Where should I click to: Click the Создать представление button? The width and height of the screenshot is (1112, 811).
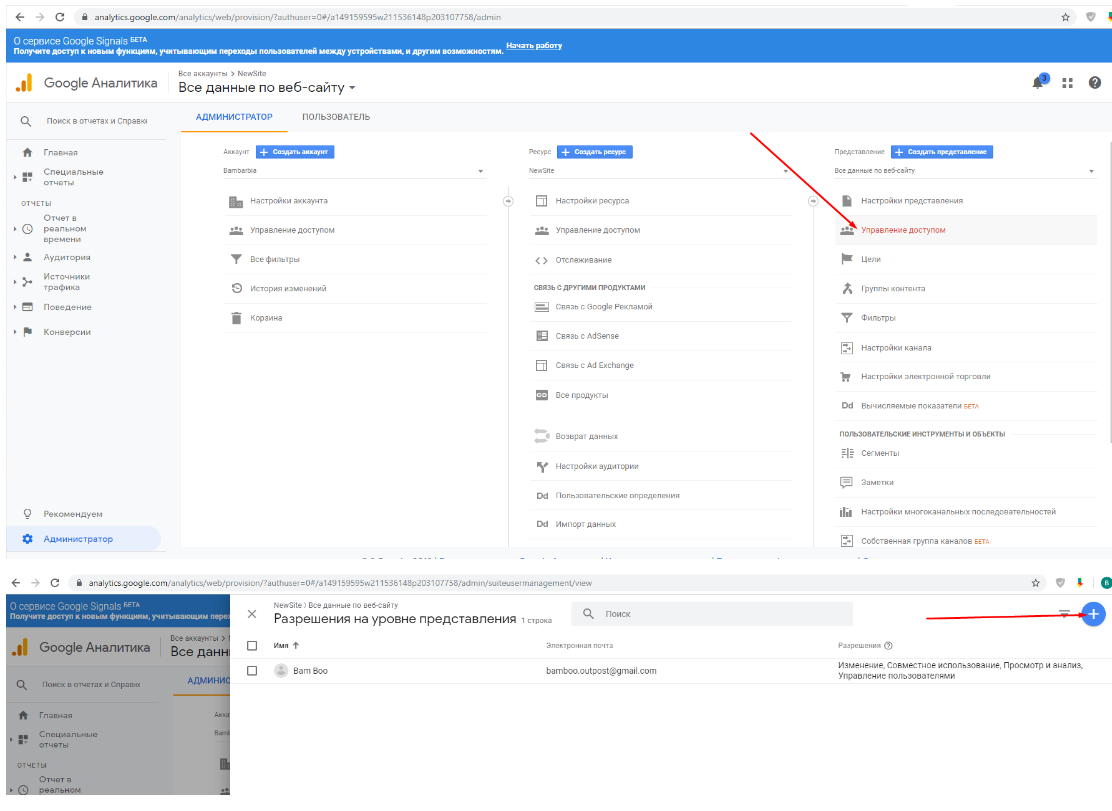tap(942, 152)
